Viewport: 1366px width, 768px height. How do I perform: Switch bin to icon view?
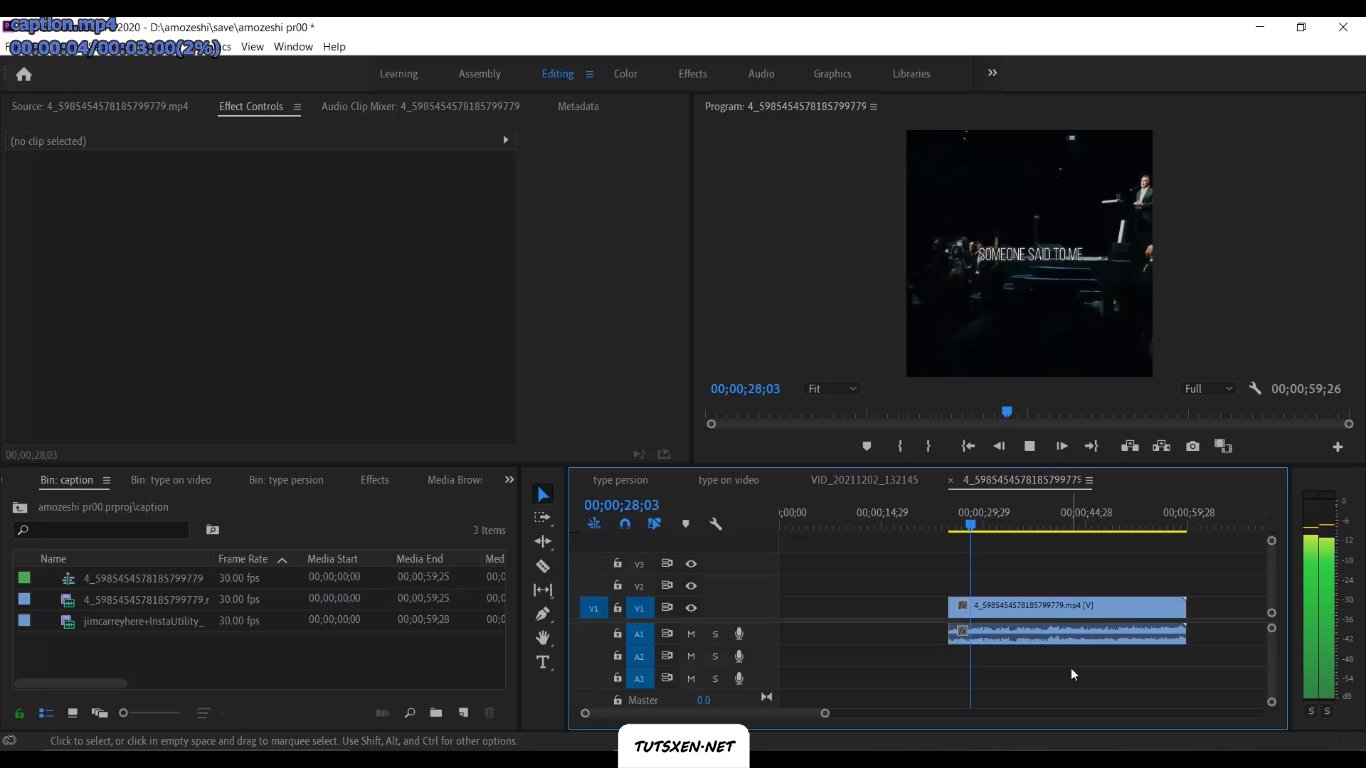coord(72,713)
